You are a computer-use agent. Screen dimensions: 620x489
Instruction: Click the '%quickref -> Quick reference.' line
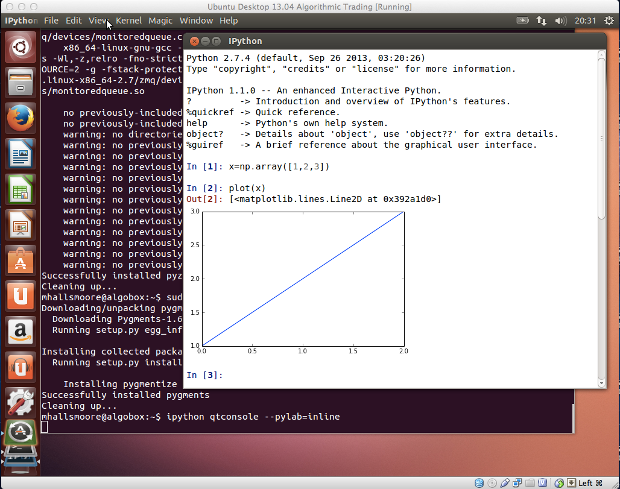coord(263,112)
